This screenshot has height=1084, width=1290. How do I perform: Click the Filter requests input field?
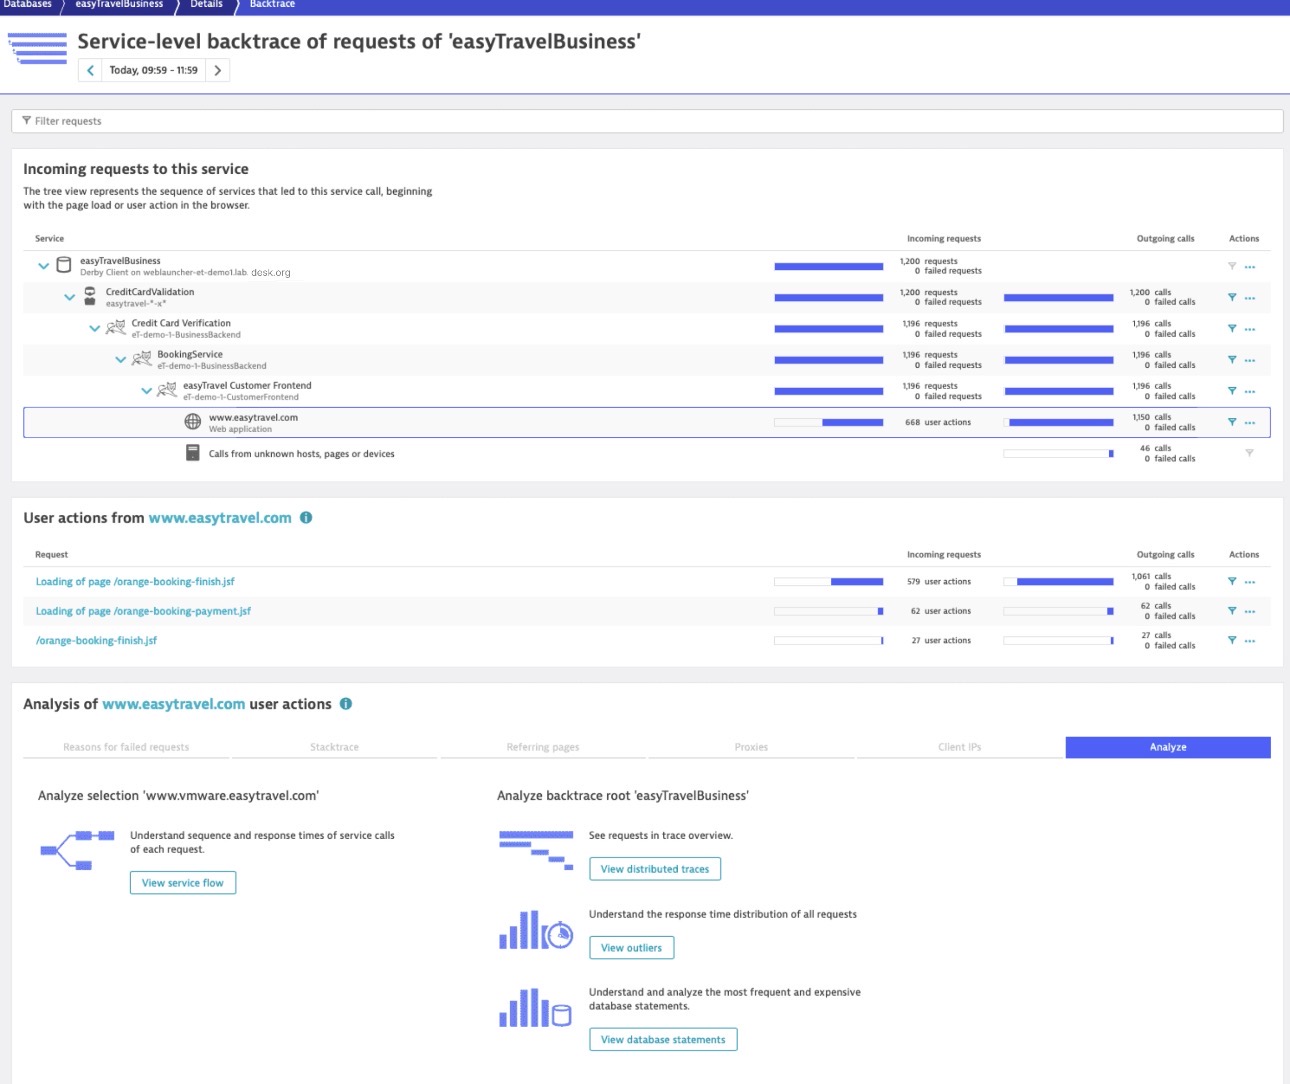point(647,121)
